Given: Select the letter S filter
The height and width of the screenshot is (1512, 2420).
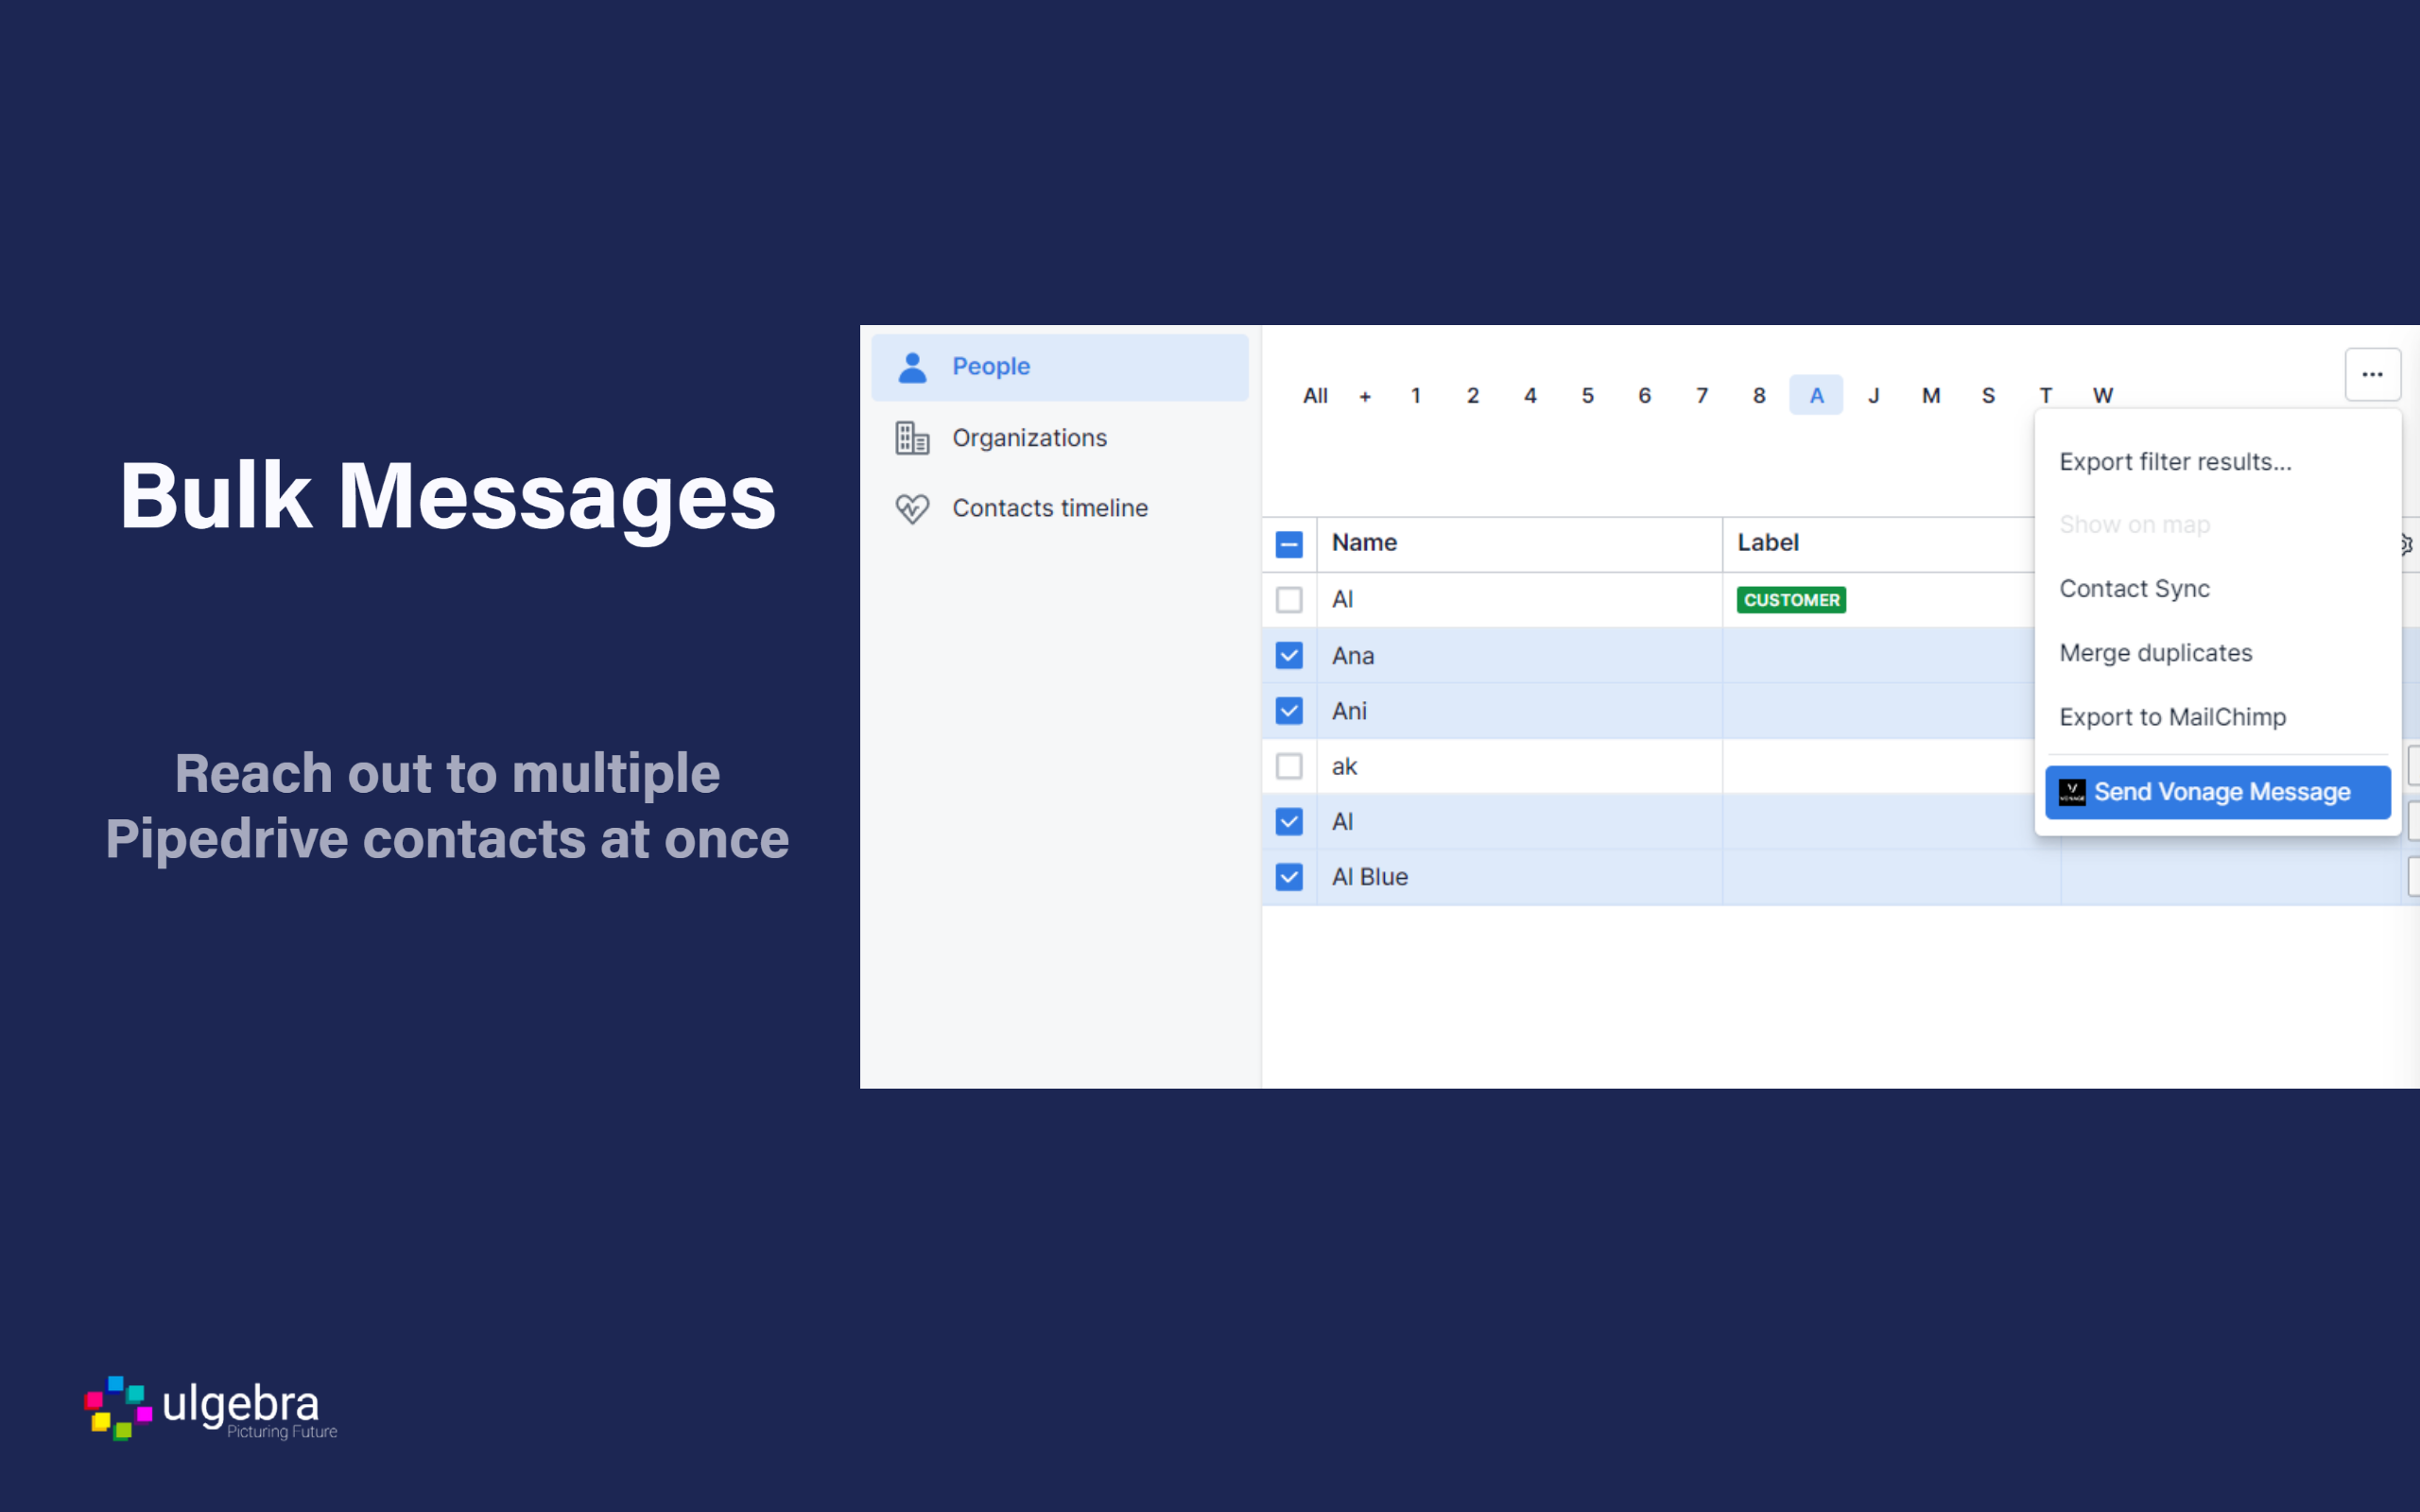Looking at the screenshot, I should [x=1988, y=396].
